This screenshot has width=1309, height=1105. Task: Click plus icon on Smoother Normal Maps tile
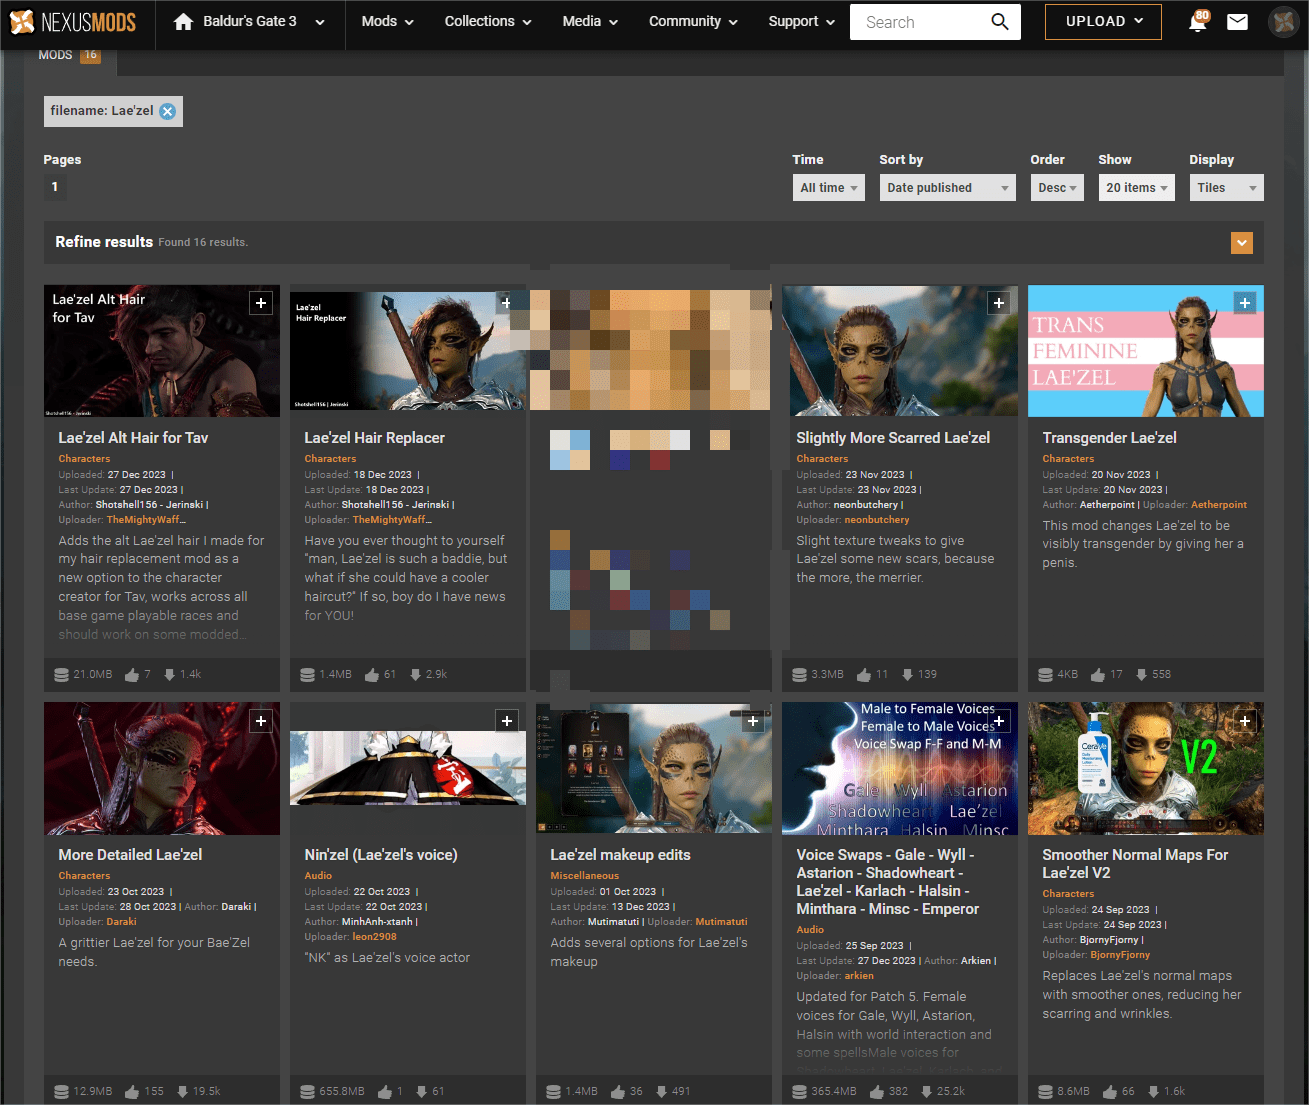1245,721
